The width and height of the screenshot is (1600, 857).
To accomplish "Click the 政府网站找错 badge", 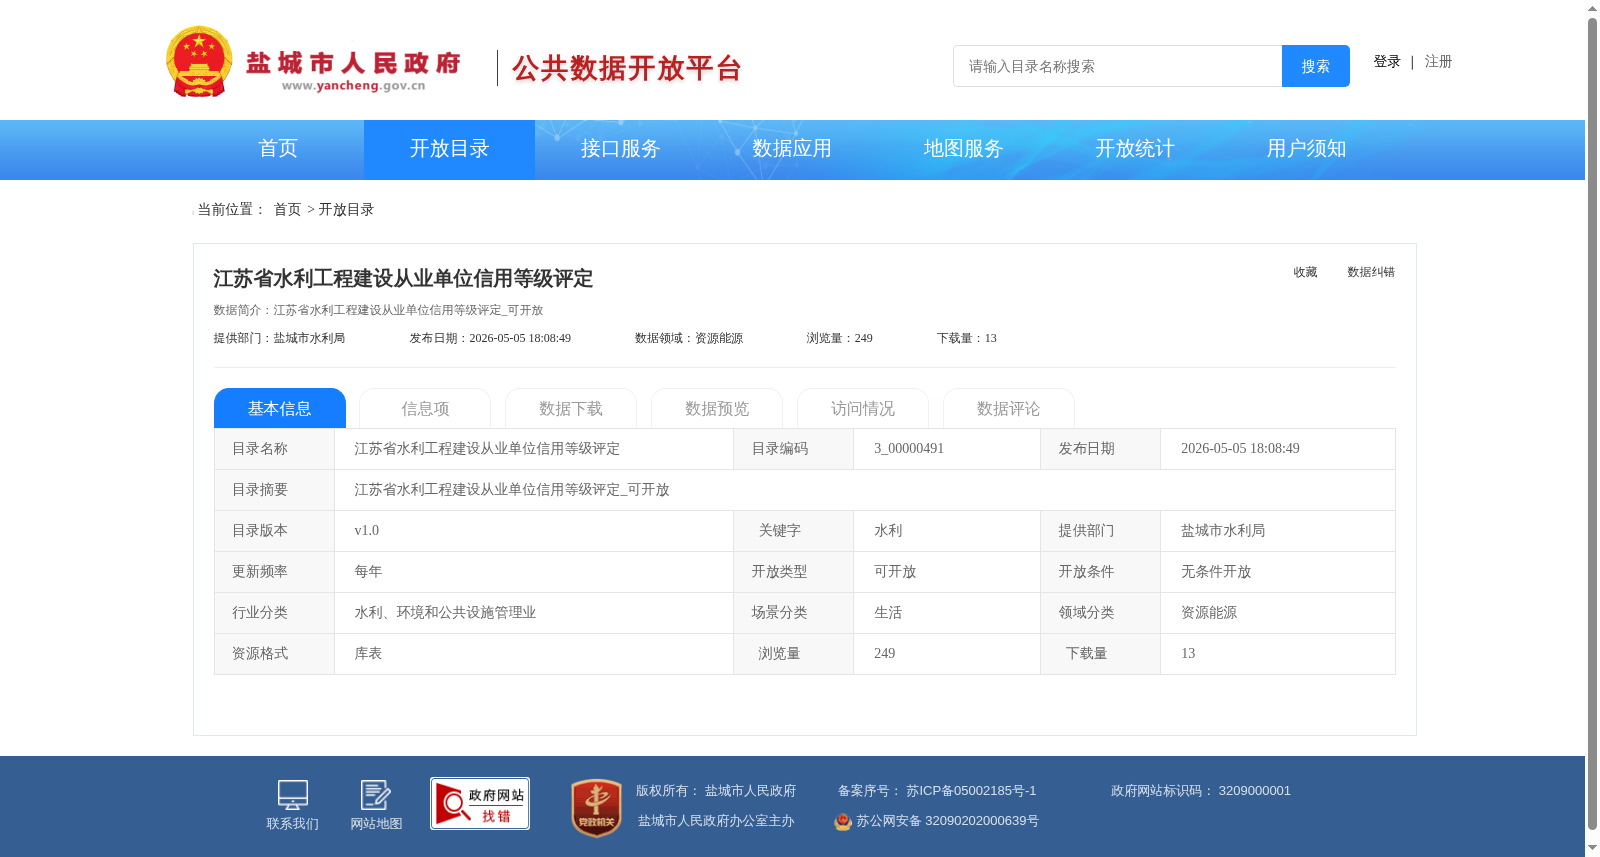I will coord(480,804).
